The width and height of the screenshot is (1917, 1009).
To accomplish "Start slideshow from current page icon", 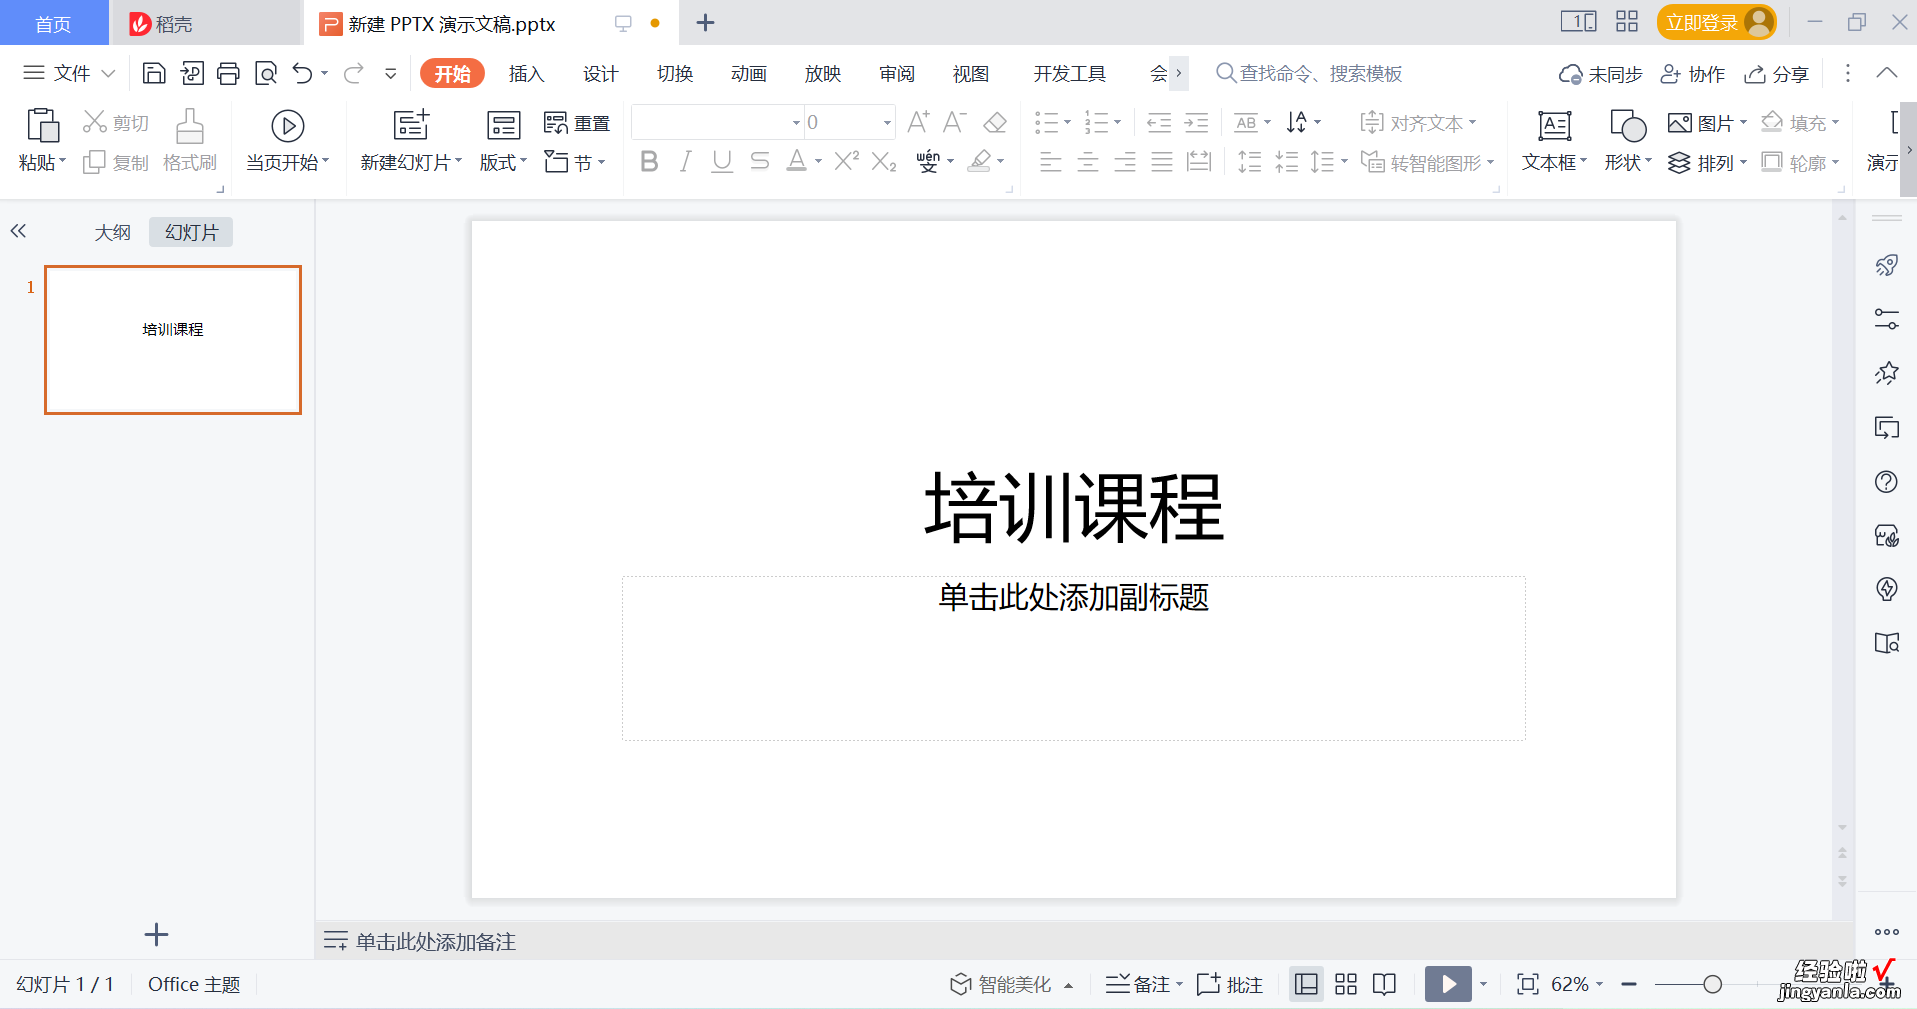I will (288, 126).
